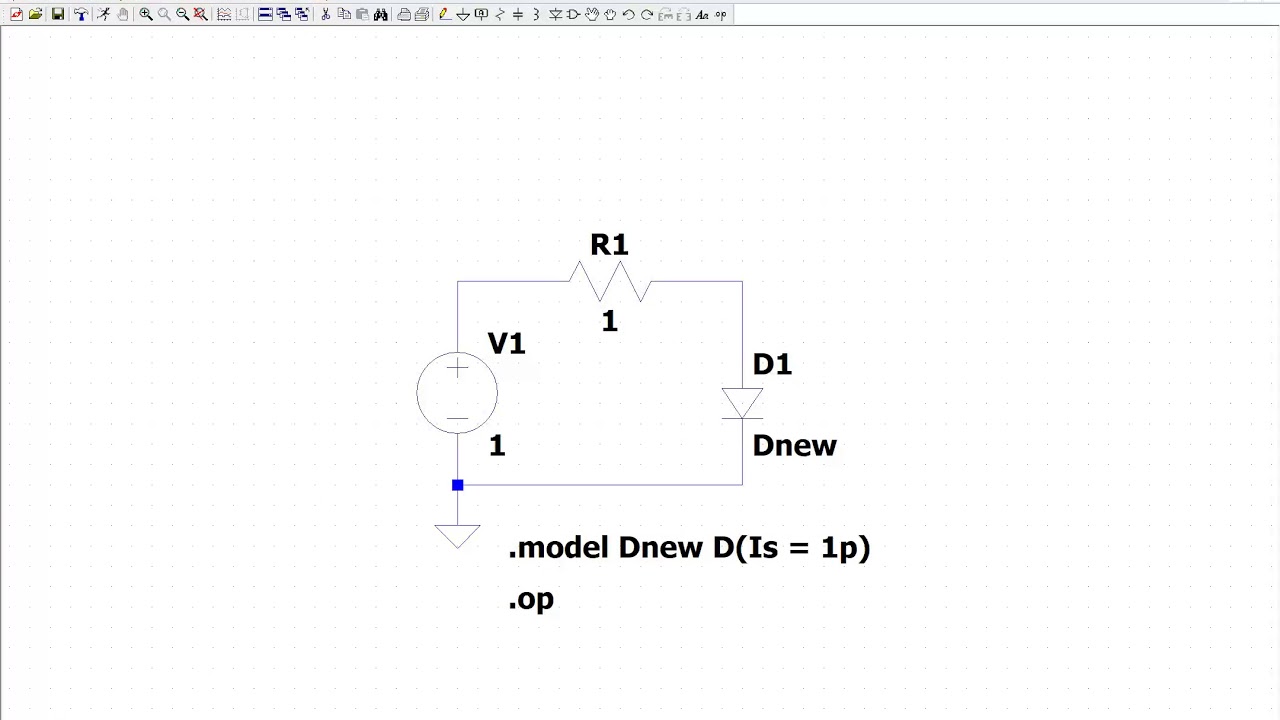Open a file with the folder icon

(36, 14)
